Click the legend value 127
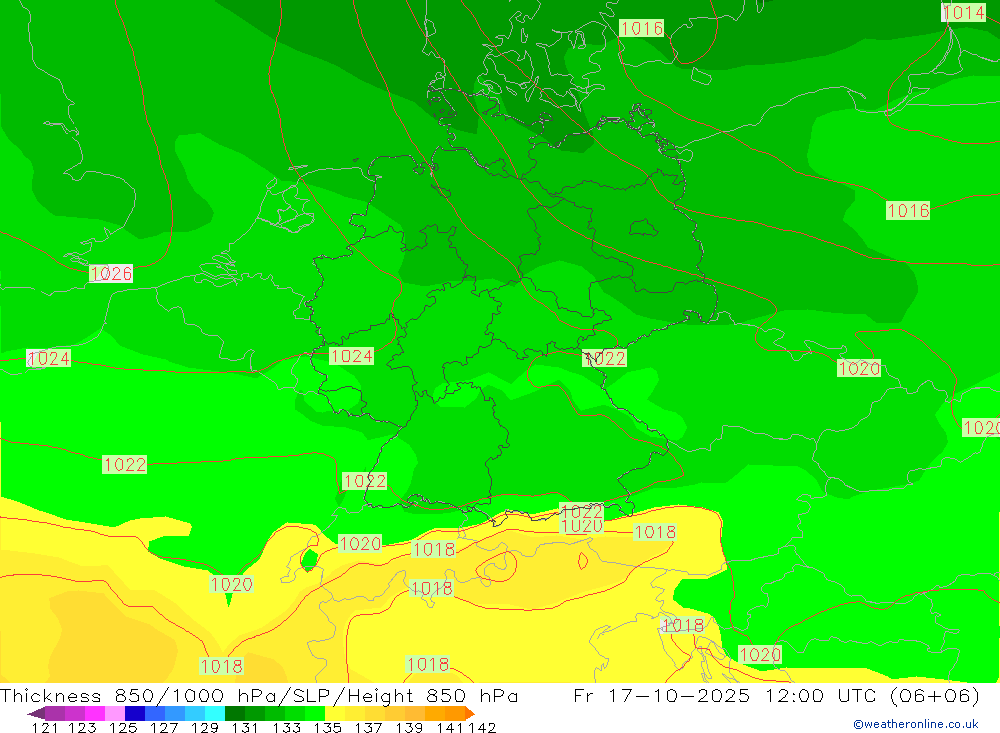The width and height of the screenshot is (1000, 733). (x=163, y=727)
